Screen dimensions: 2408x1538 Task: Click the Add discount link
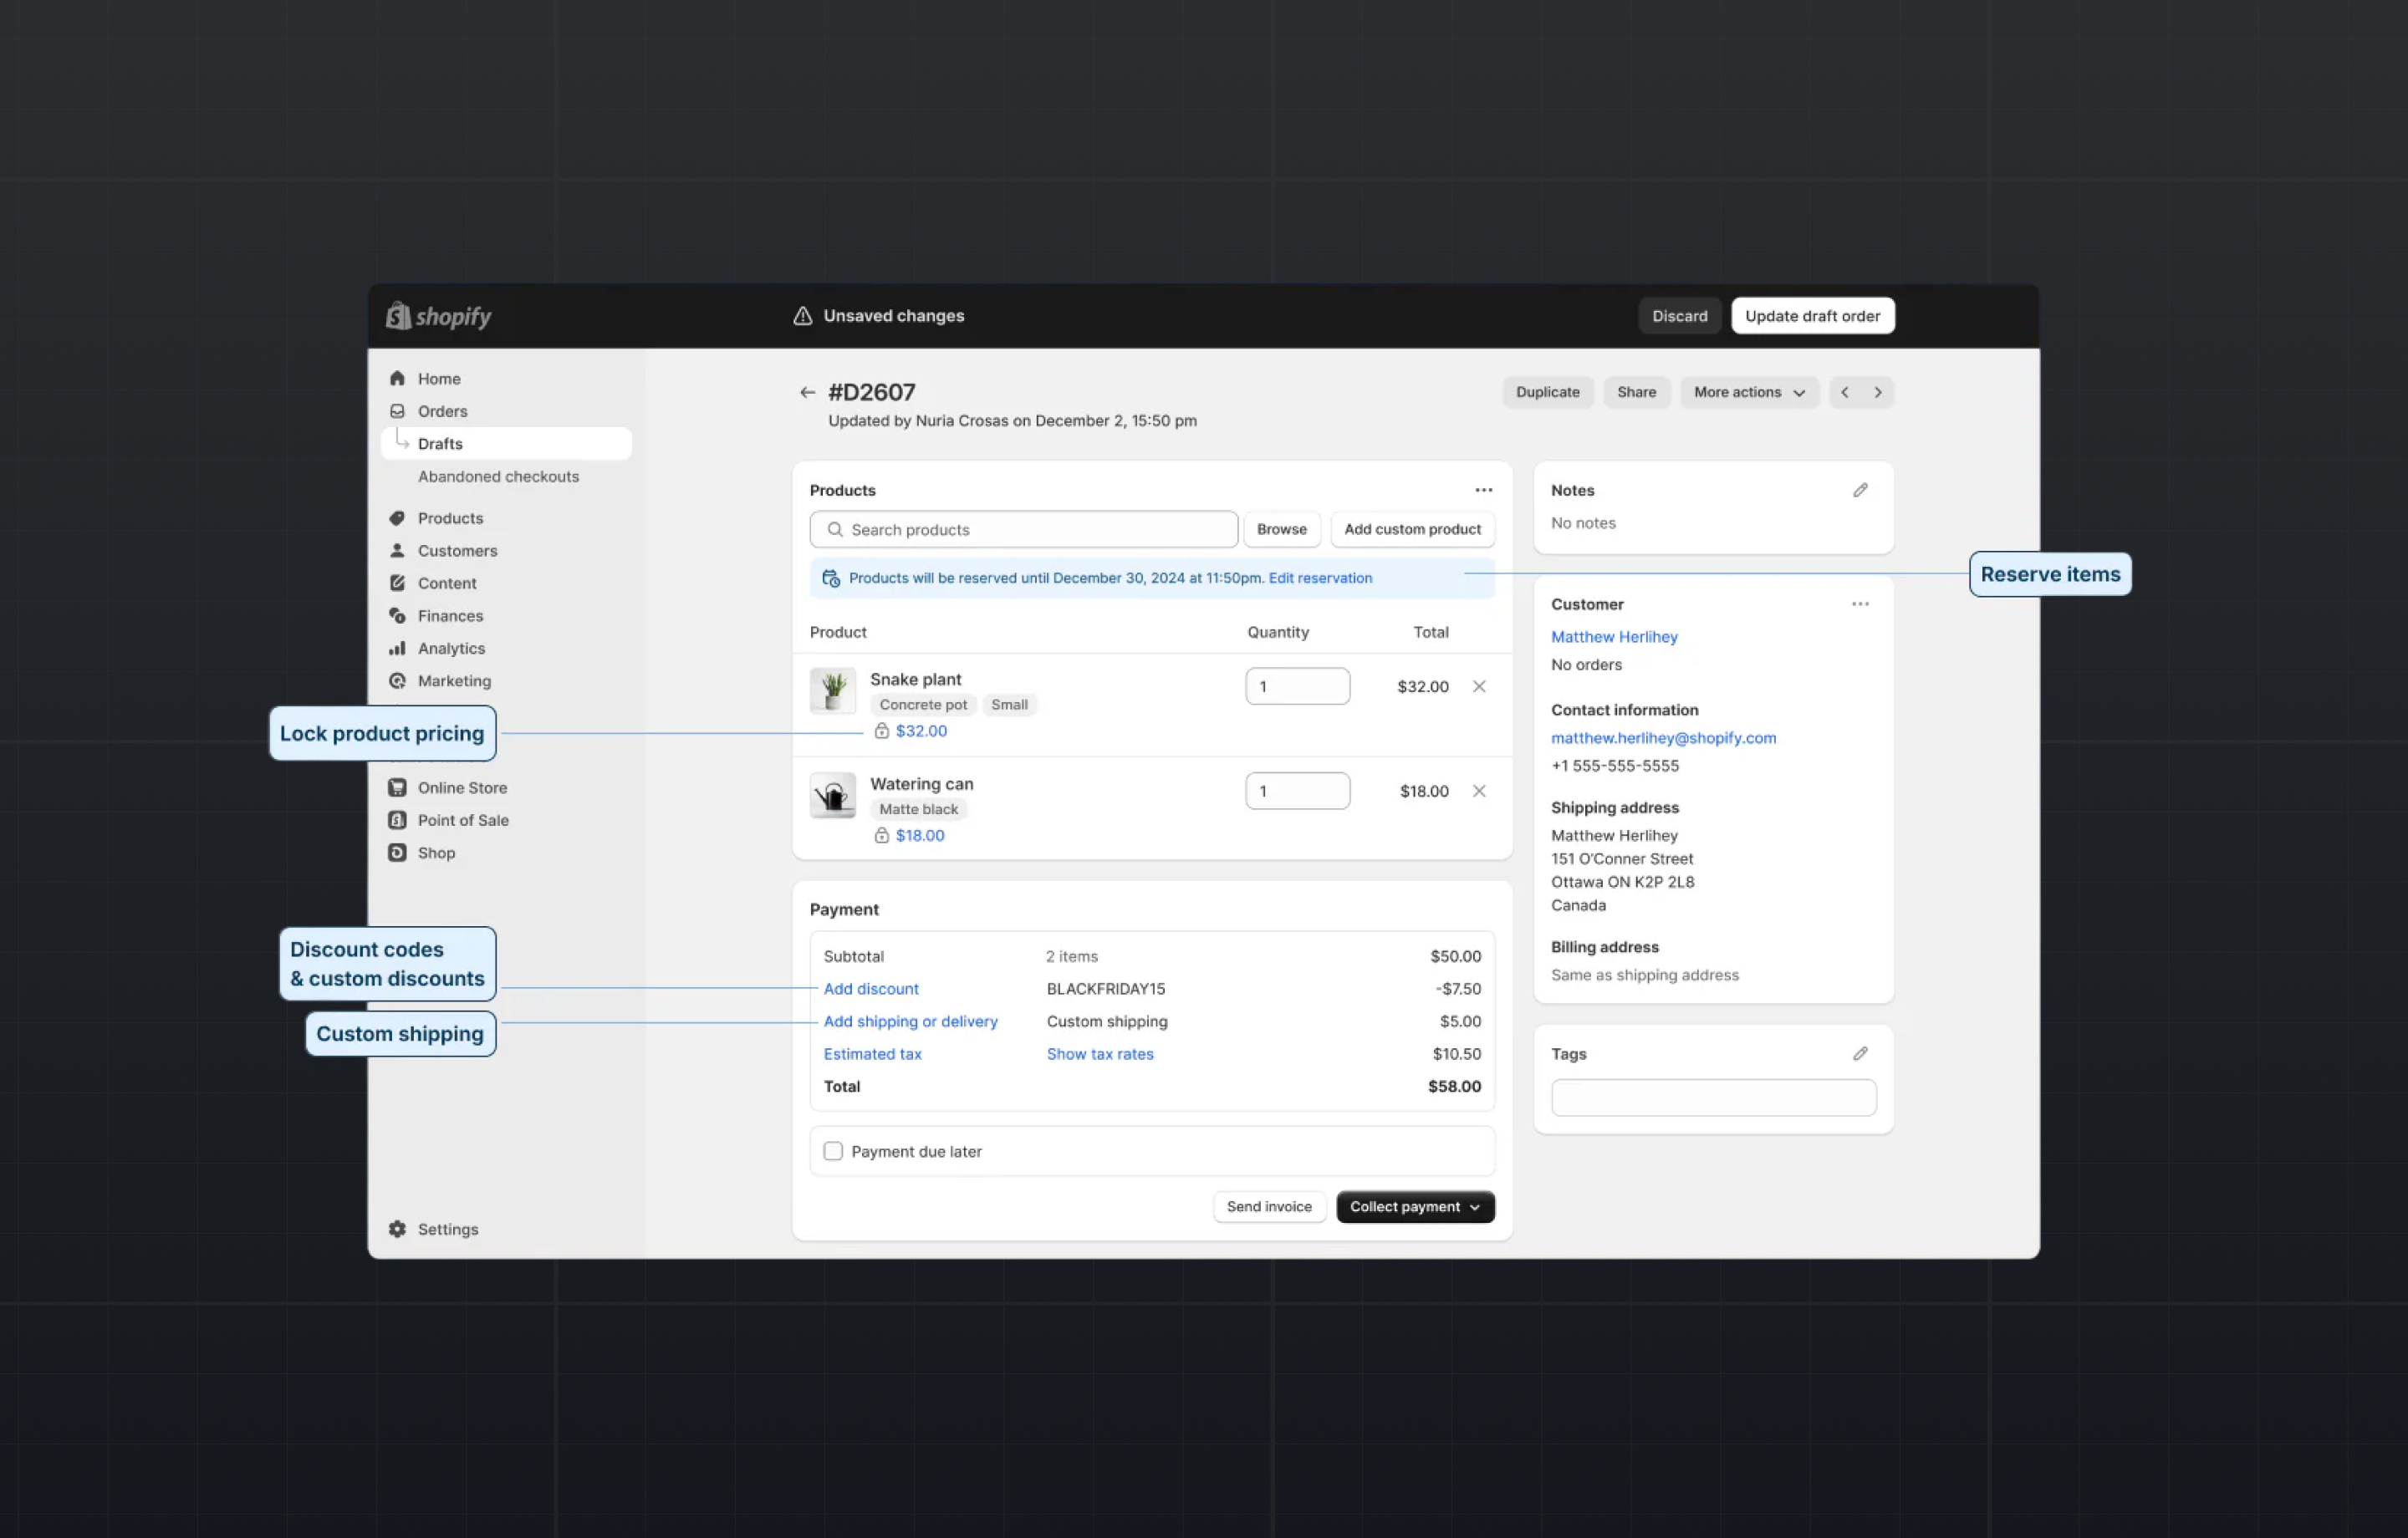(x=870, y=988)
